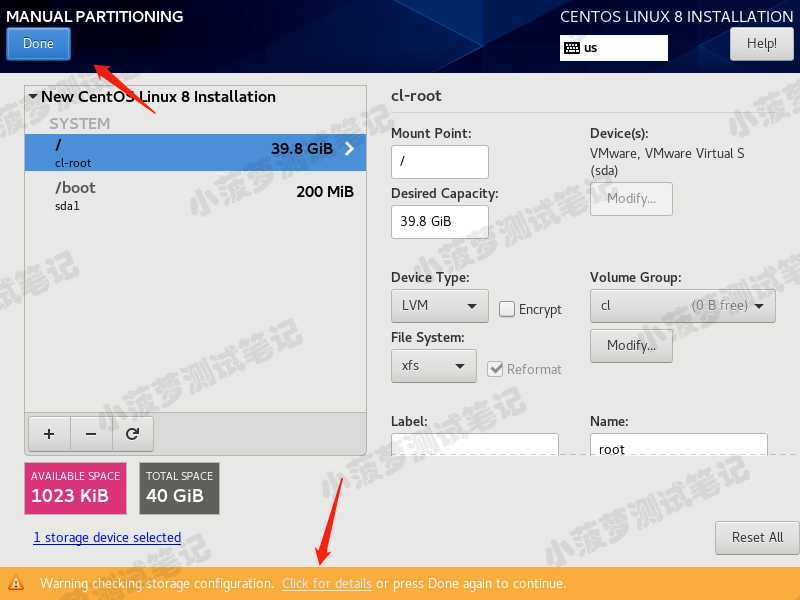
Task: Click the cl-root heading on the right
Action: [x=416, y=96]
